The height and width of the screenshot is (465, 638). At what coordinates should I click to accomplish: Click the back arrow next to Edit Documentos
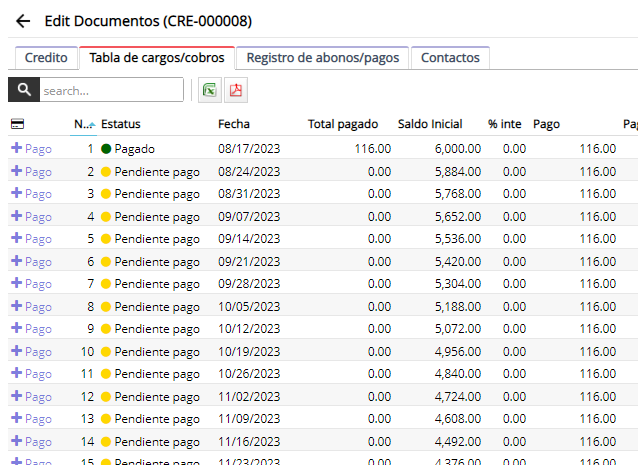(23, 21)
